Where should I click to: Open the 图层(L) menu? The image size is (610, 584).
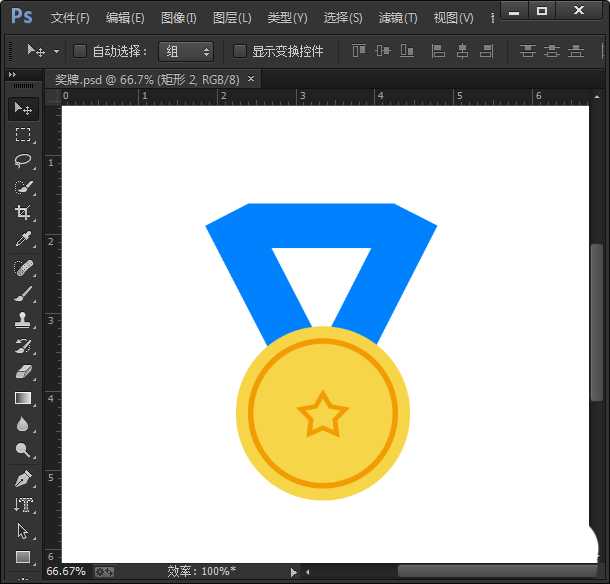(x=232, y=18)
